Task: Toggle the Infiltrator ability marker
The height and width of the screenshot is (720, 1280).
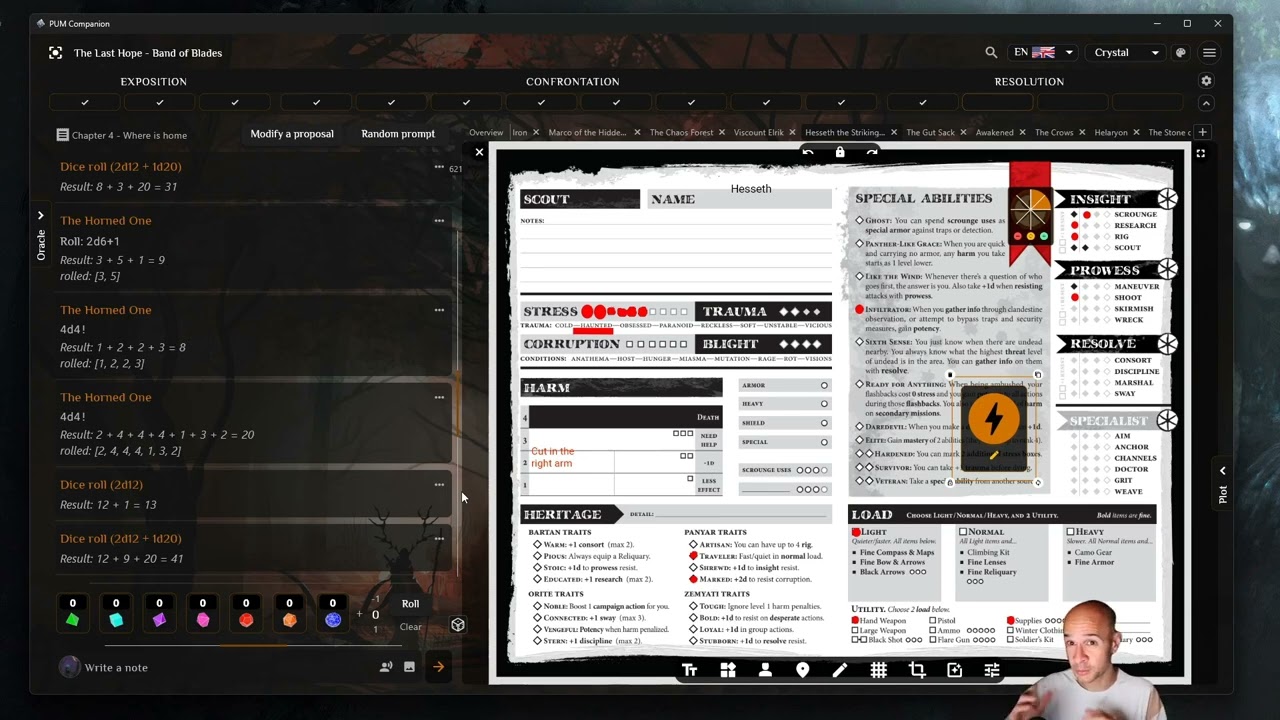Action: pyautogui.click(x=859, y=310)
